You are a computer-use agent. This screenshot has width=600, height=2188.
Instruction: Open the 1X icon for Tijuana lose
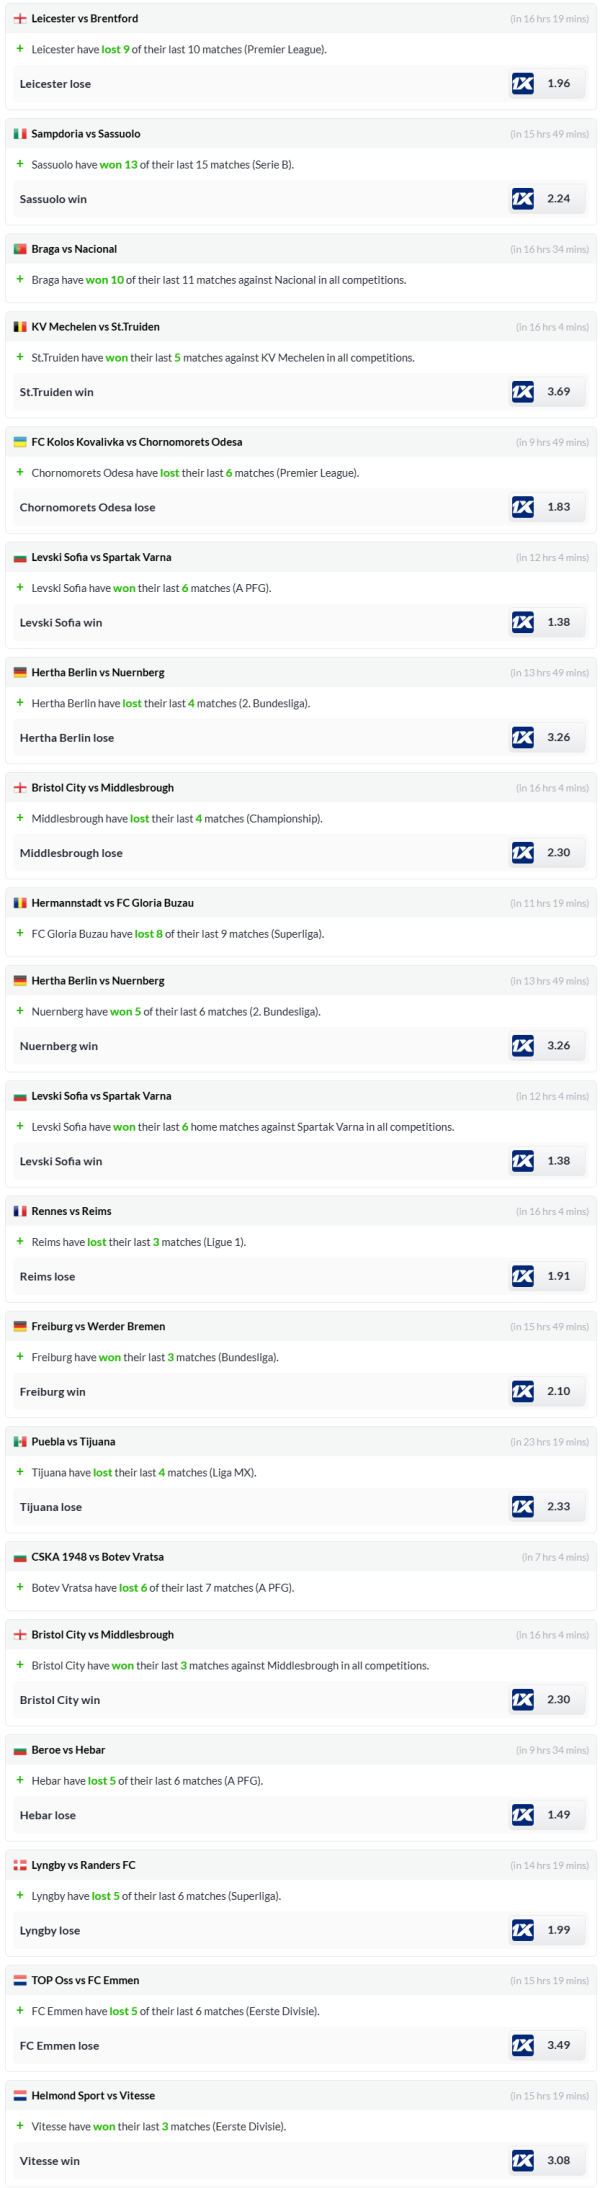tap(522, 1506)
